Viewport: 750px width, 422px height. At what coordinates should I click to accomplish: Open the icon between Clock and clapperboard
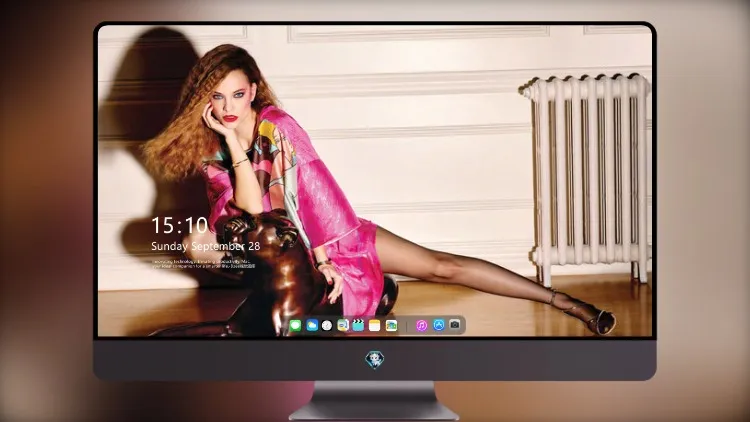click(x=342, y=326)
